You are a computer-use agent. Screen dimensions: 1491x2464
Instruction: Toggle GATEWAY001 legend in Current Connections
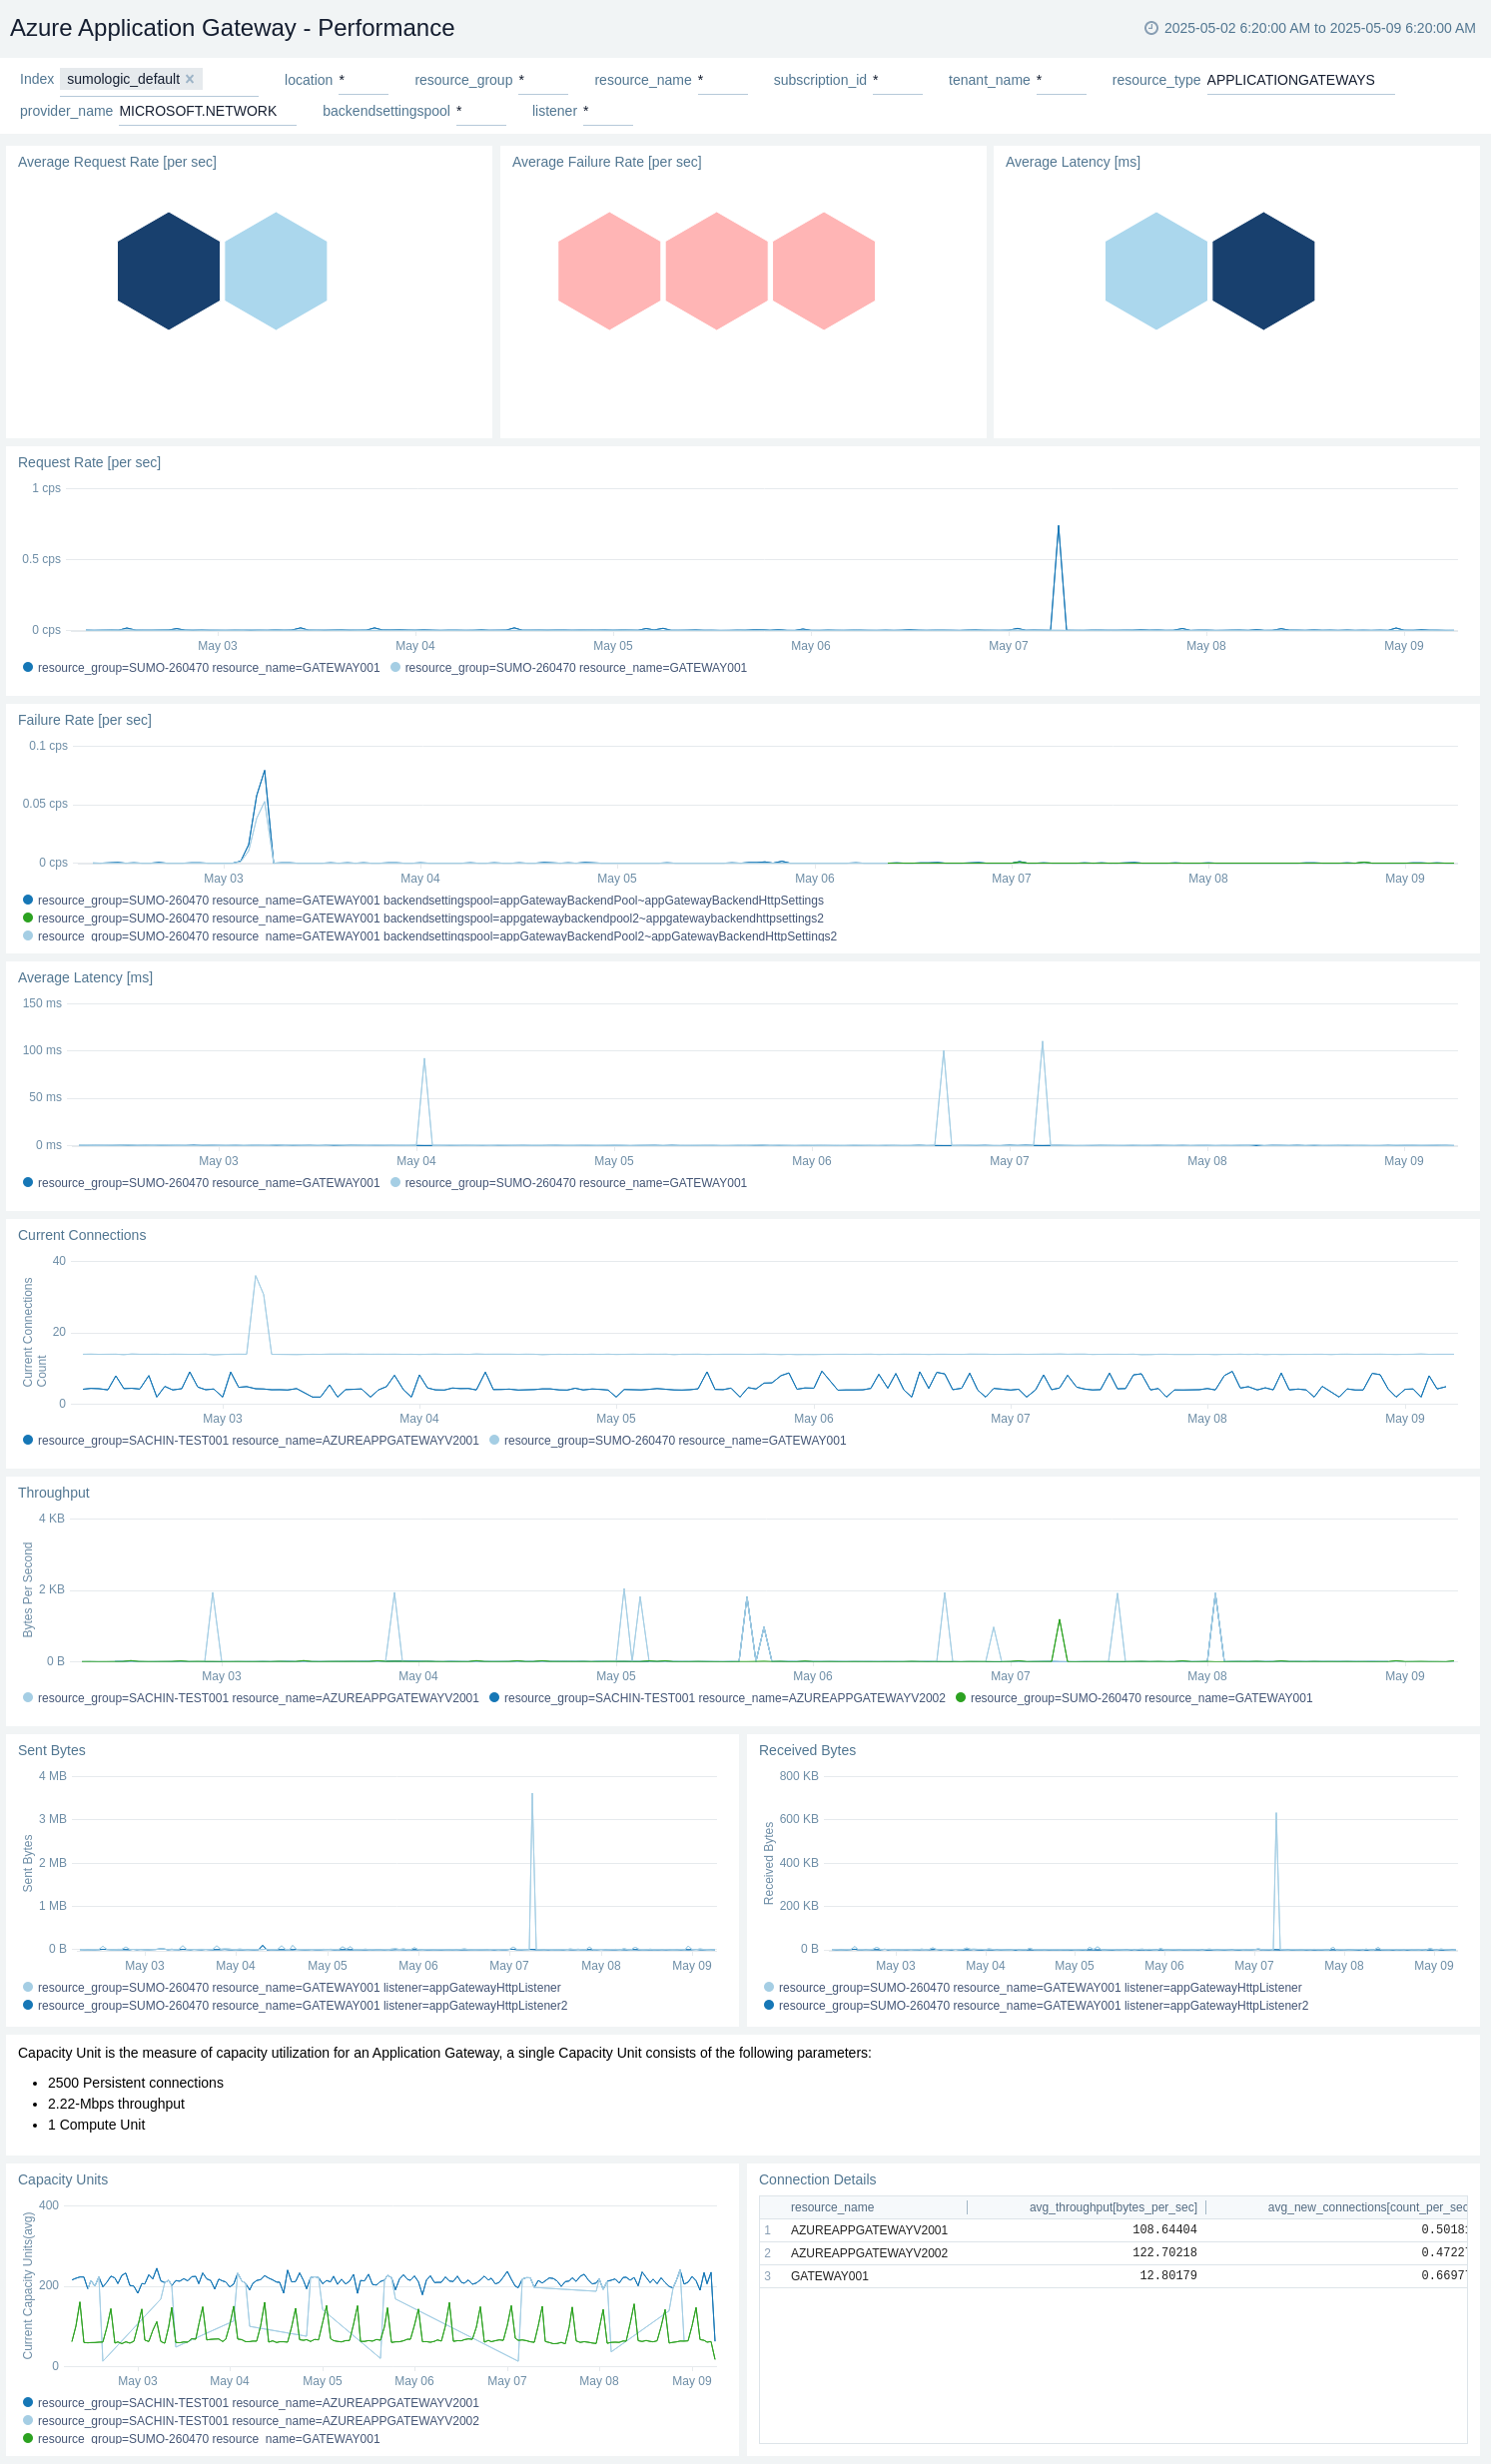[x=668, y=1441]
